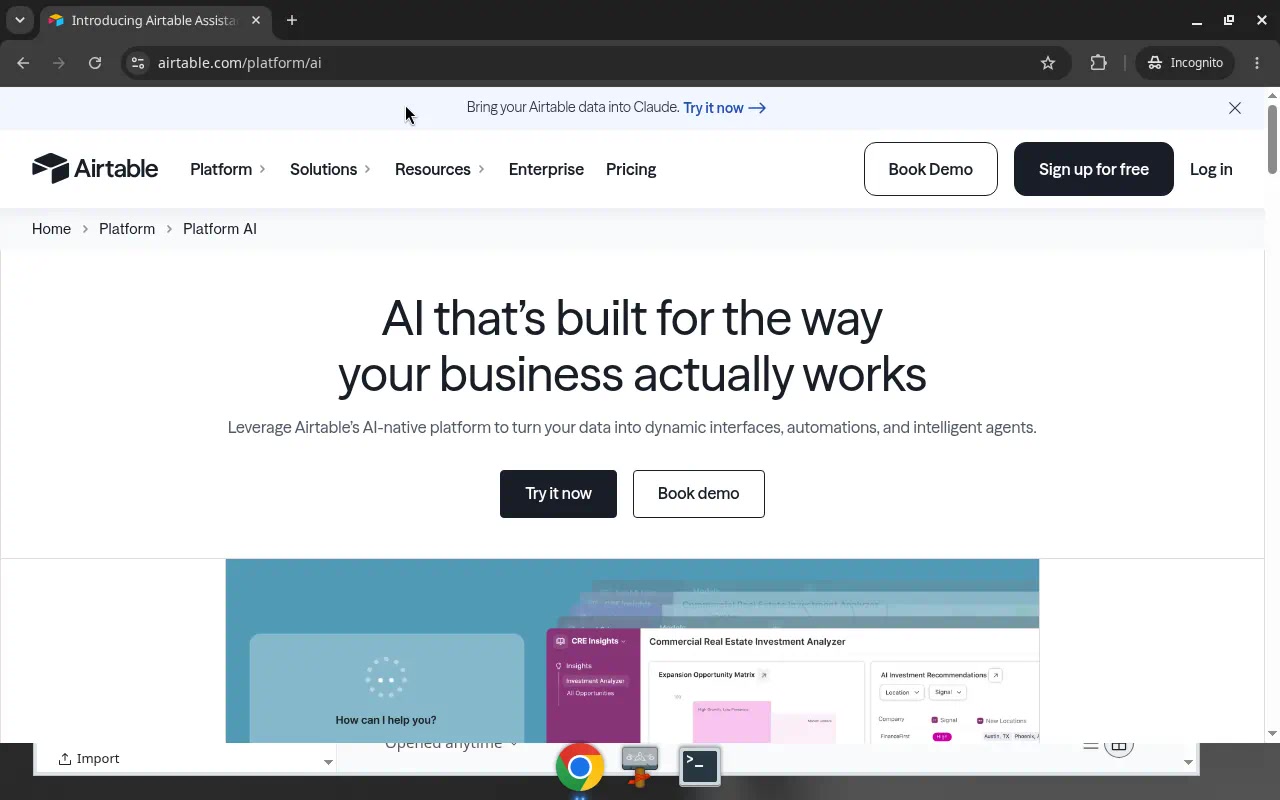The width and height of the screenshot is (1280, 800).
Task: Select Investment Analyzer in the preview sidebar
Action: [x=595, y=681]
